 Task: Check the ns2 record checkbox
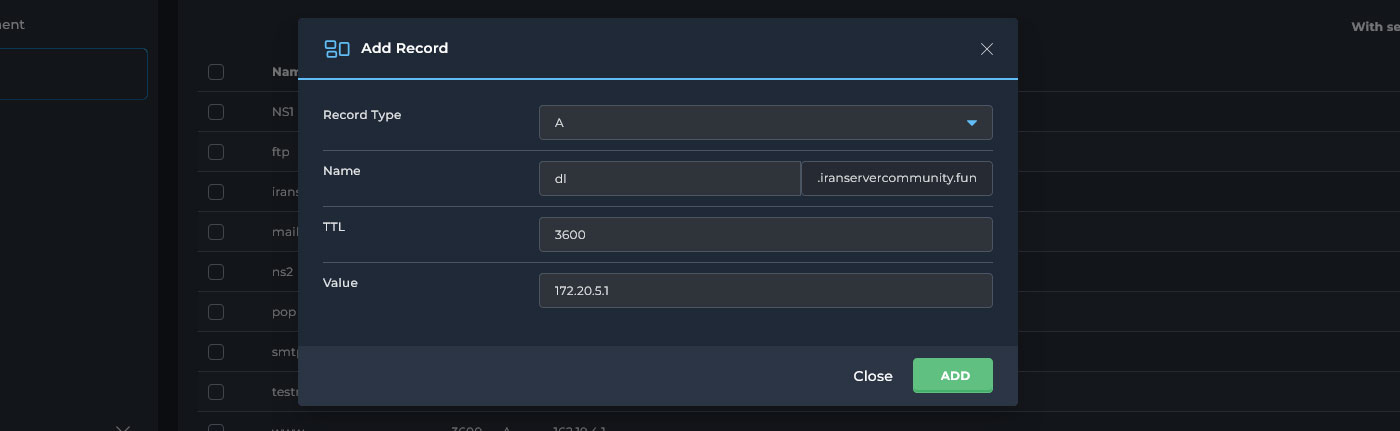pyautogui.click(x=216, y=272)
